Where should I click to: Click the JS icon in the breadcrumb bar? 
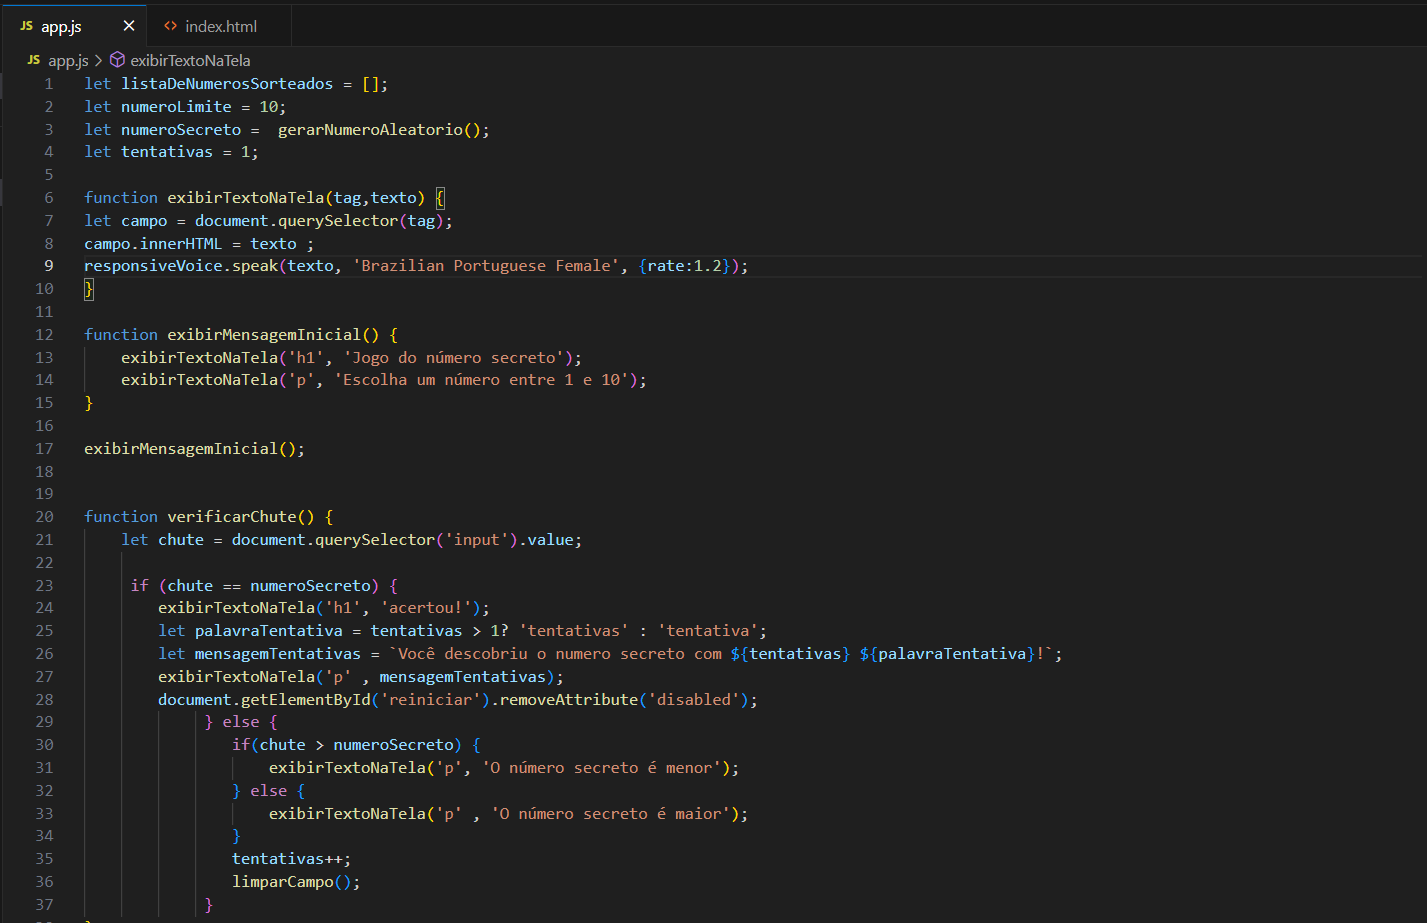point(34,60)
